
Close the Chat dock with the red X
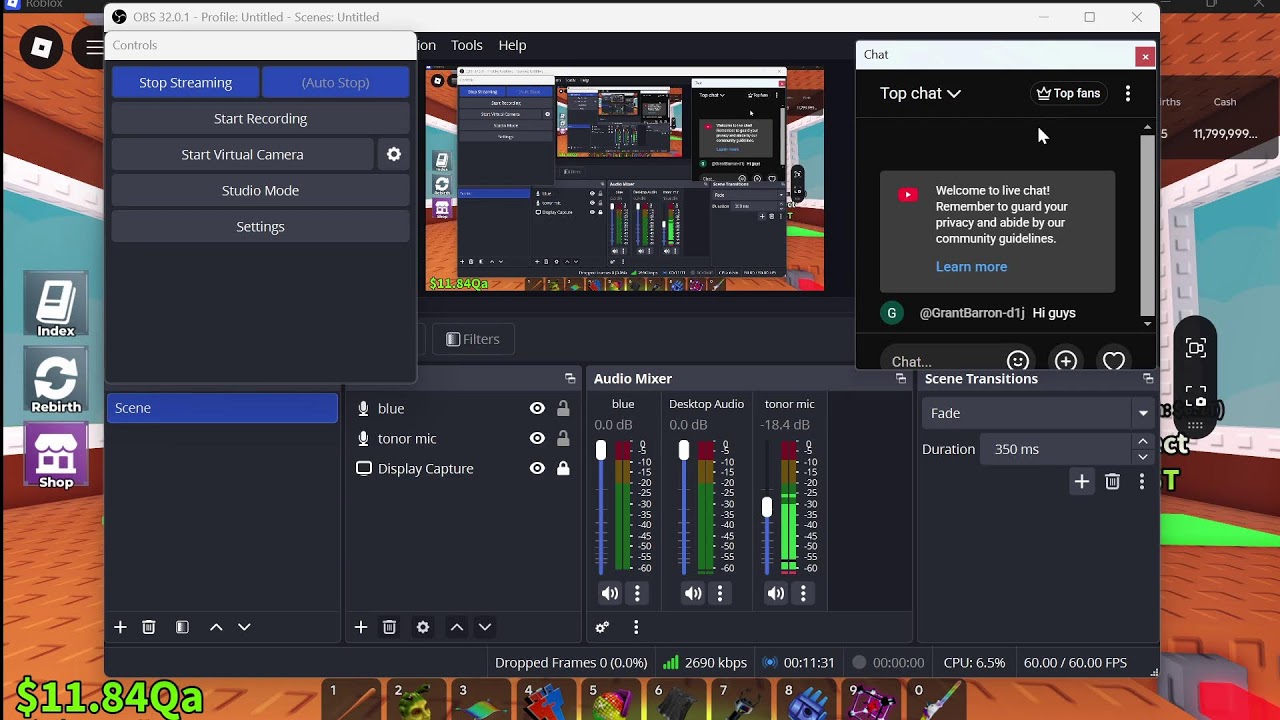1145,56
